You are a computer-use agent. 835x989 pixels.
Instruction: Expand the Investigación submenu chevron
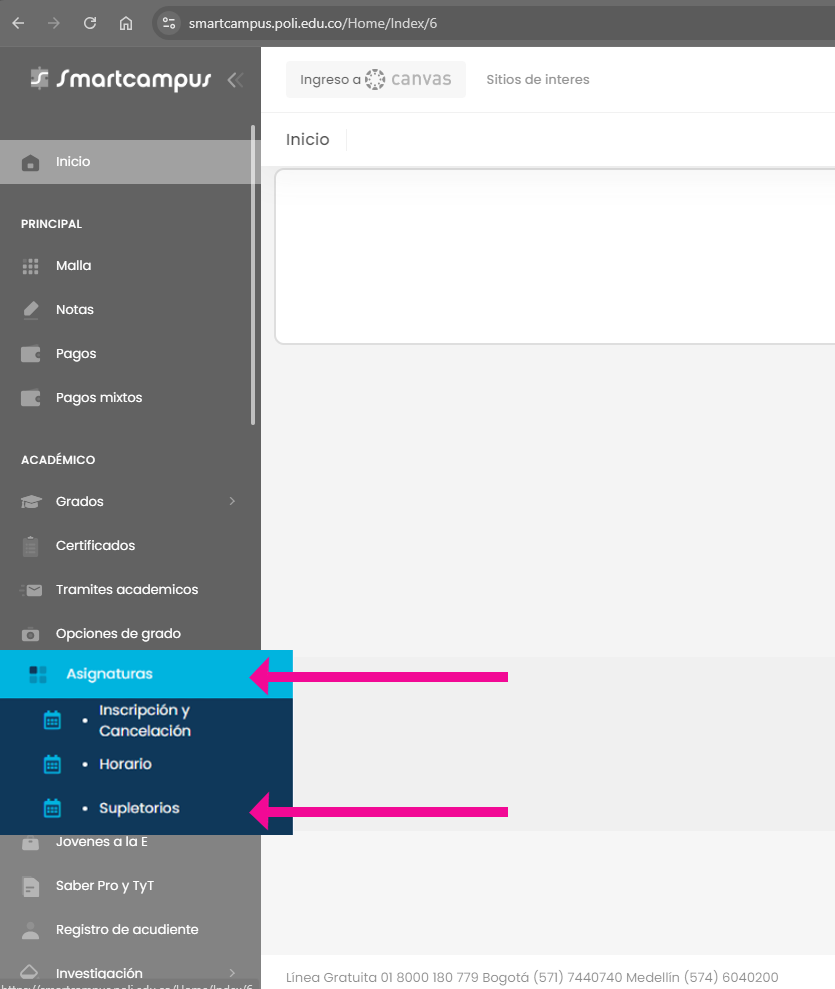tap(232, 973)
